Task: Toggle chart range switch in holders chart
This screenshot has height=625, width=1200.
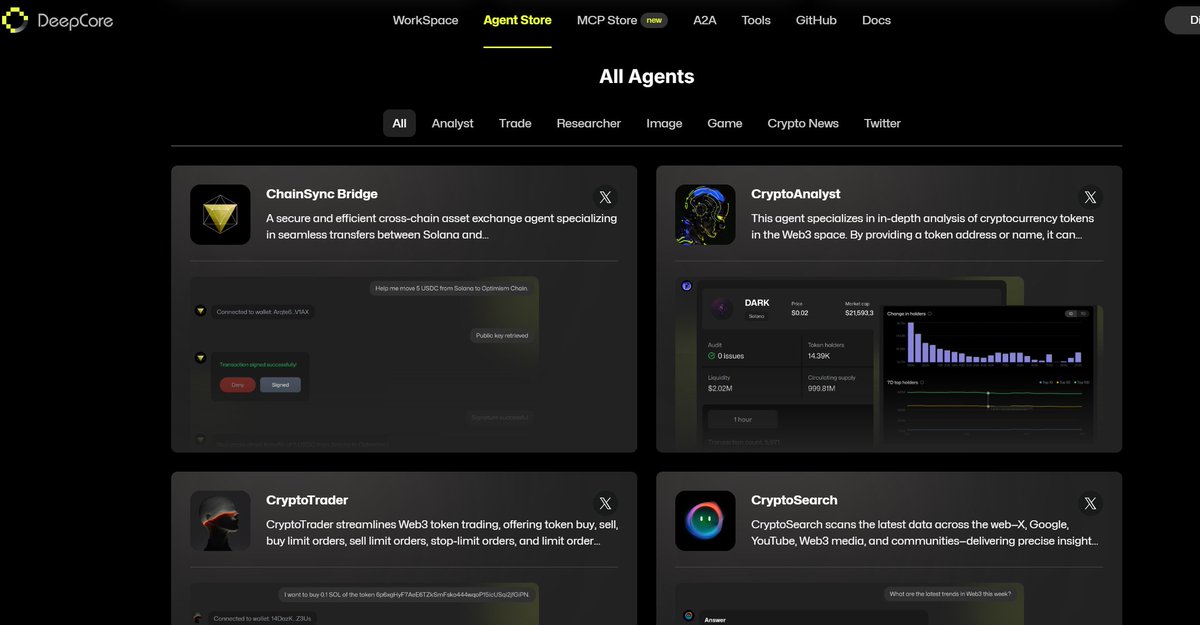Action: [x=1076, y=313]
